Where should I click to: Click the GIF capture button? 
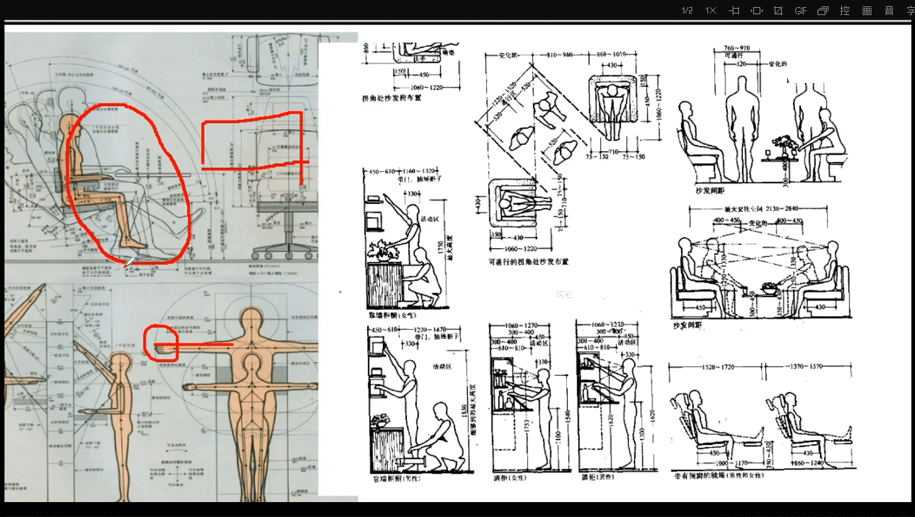[801, 10]
